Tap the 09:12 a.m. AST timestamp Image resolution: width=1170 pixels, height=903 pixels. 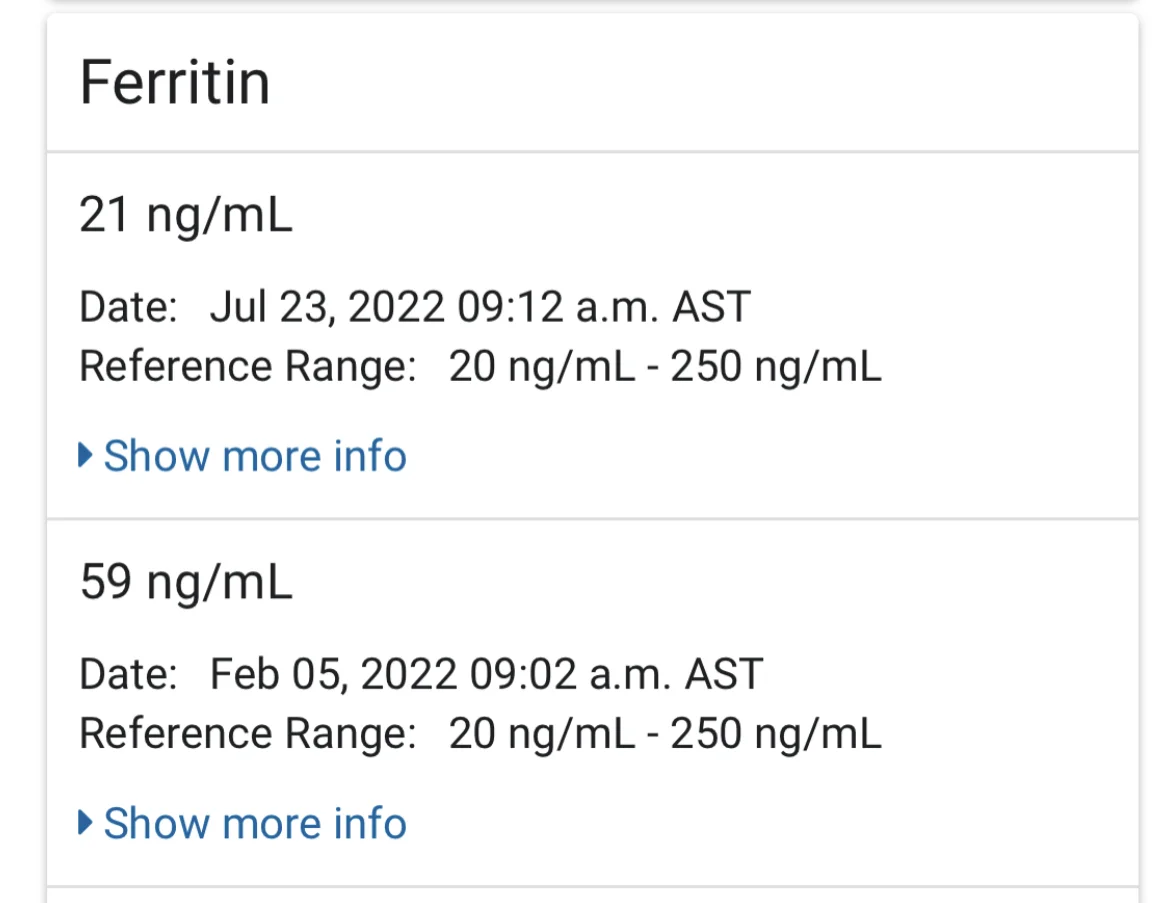604,307
